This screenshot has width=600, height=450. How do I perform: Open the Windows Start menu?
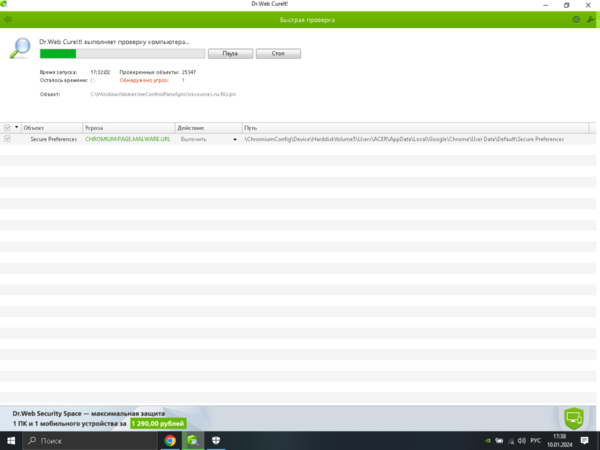pyautogui.click(x=11, y=441)
